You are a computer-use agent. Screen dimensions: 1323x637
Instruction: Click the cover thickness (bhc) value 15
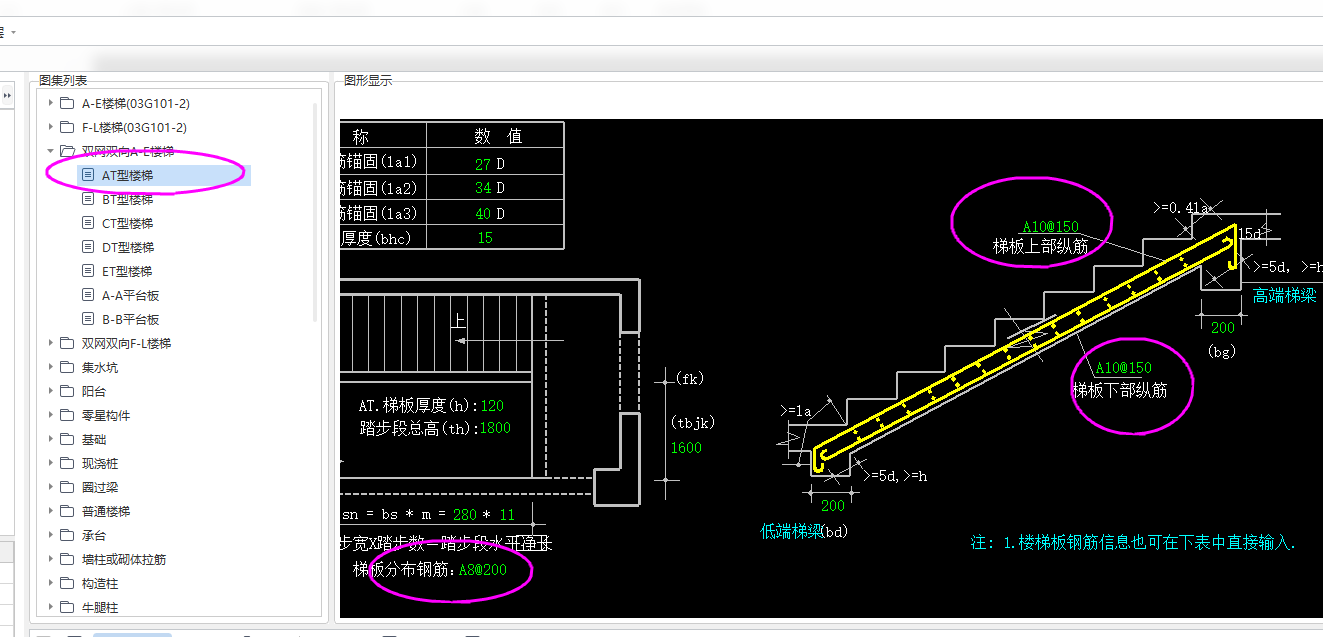click(x=485, y=238)
